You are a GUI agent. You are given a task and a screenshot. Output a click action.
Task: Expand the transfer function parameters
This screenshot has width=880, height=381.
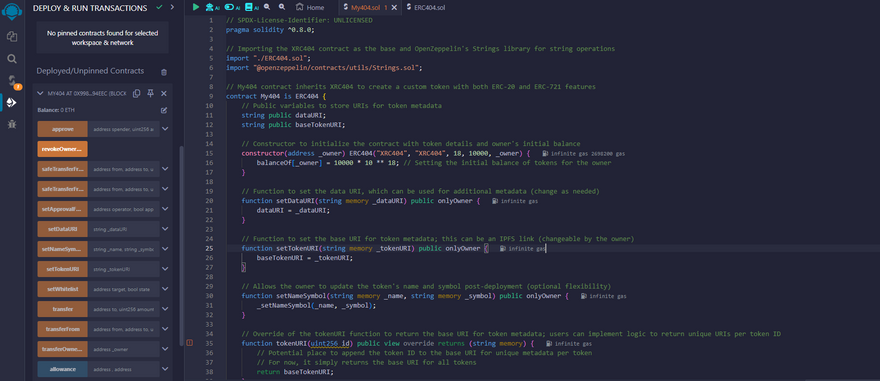165,309
